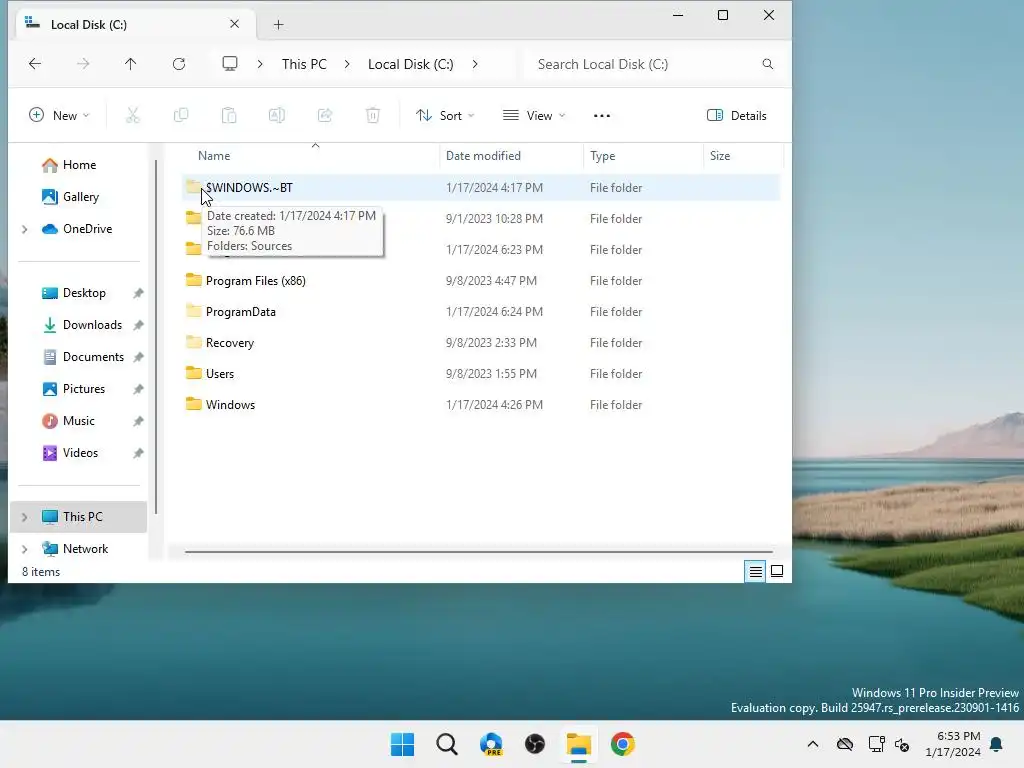Screen dimensions: 1024x768
Task: Open pinned Pictures folder
Action: click(79, 389)
